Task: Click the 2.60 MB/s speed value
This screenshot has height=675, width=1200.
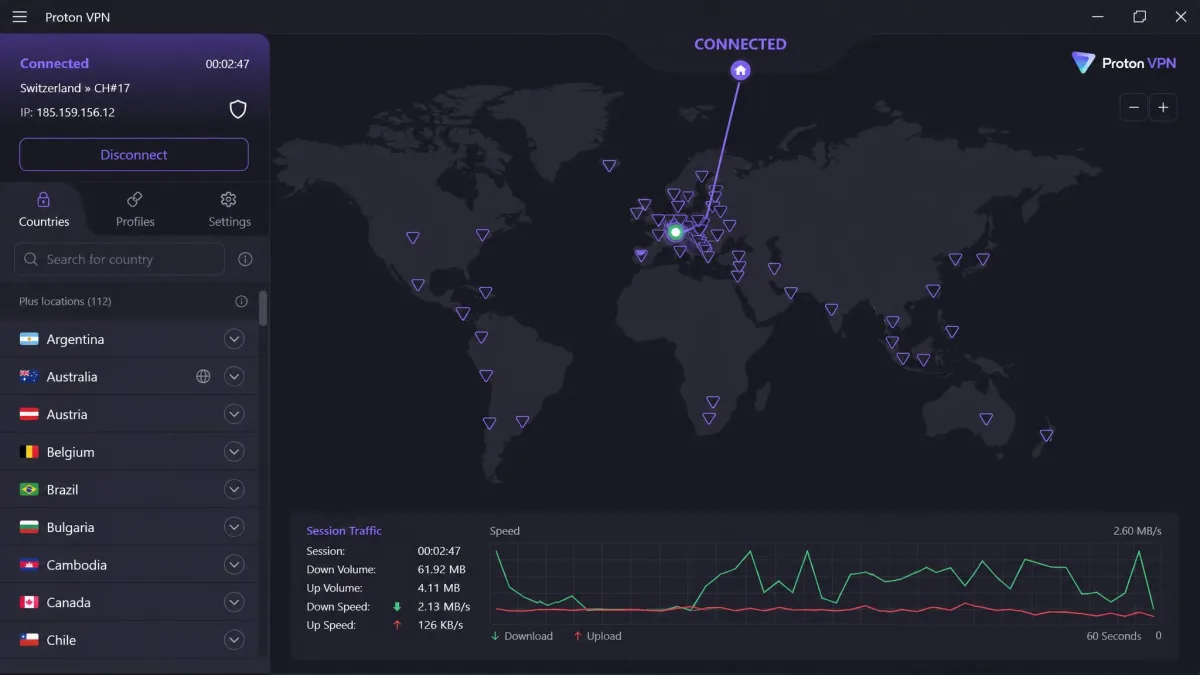Action: pyautogui.click(x=1137, y=531)
